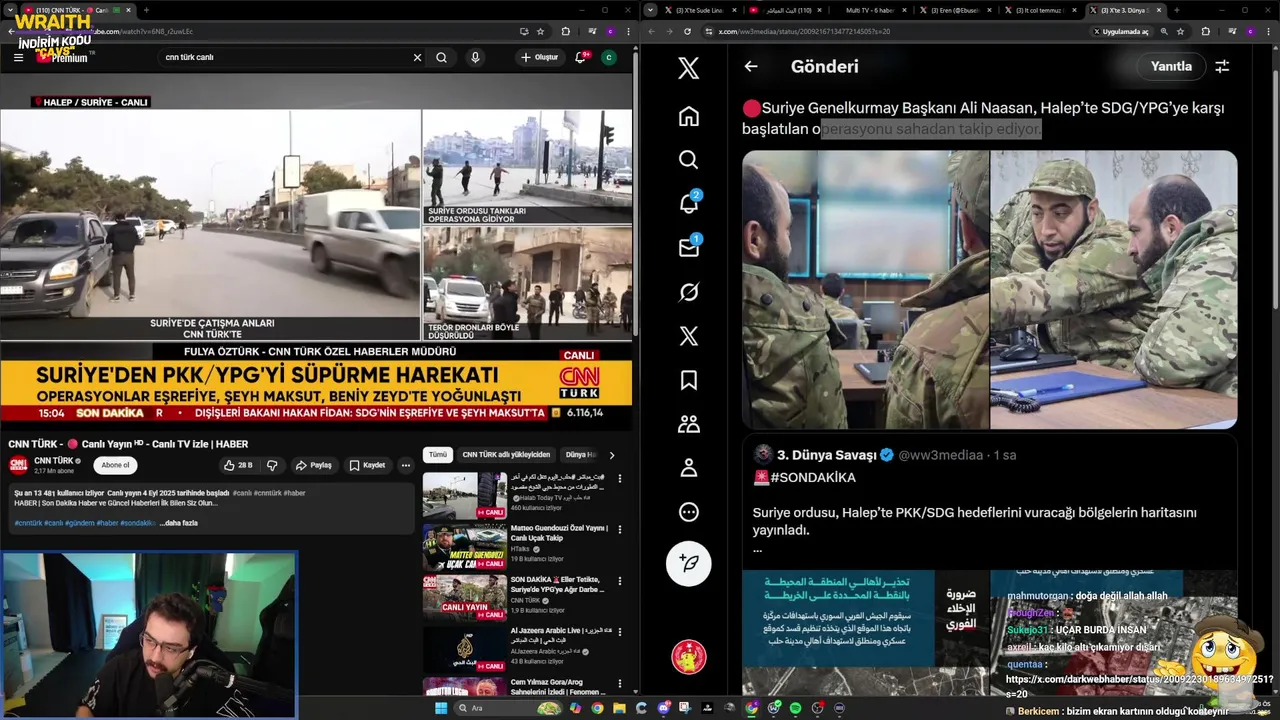Open YouTube account avatar menu

coord(608,57)
